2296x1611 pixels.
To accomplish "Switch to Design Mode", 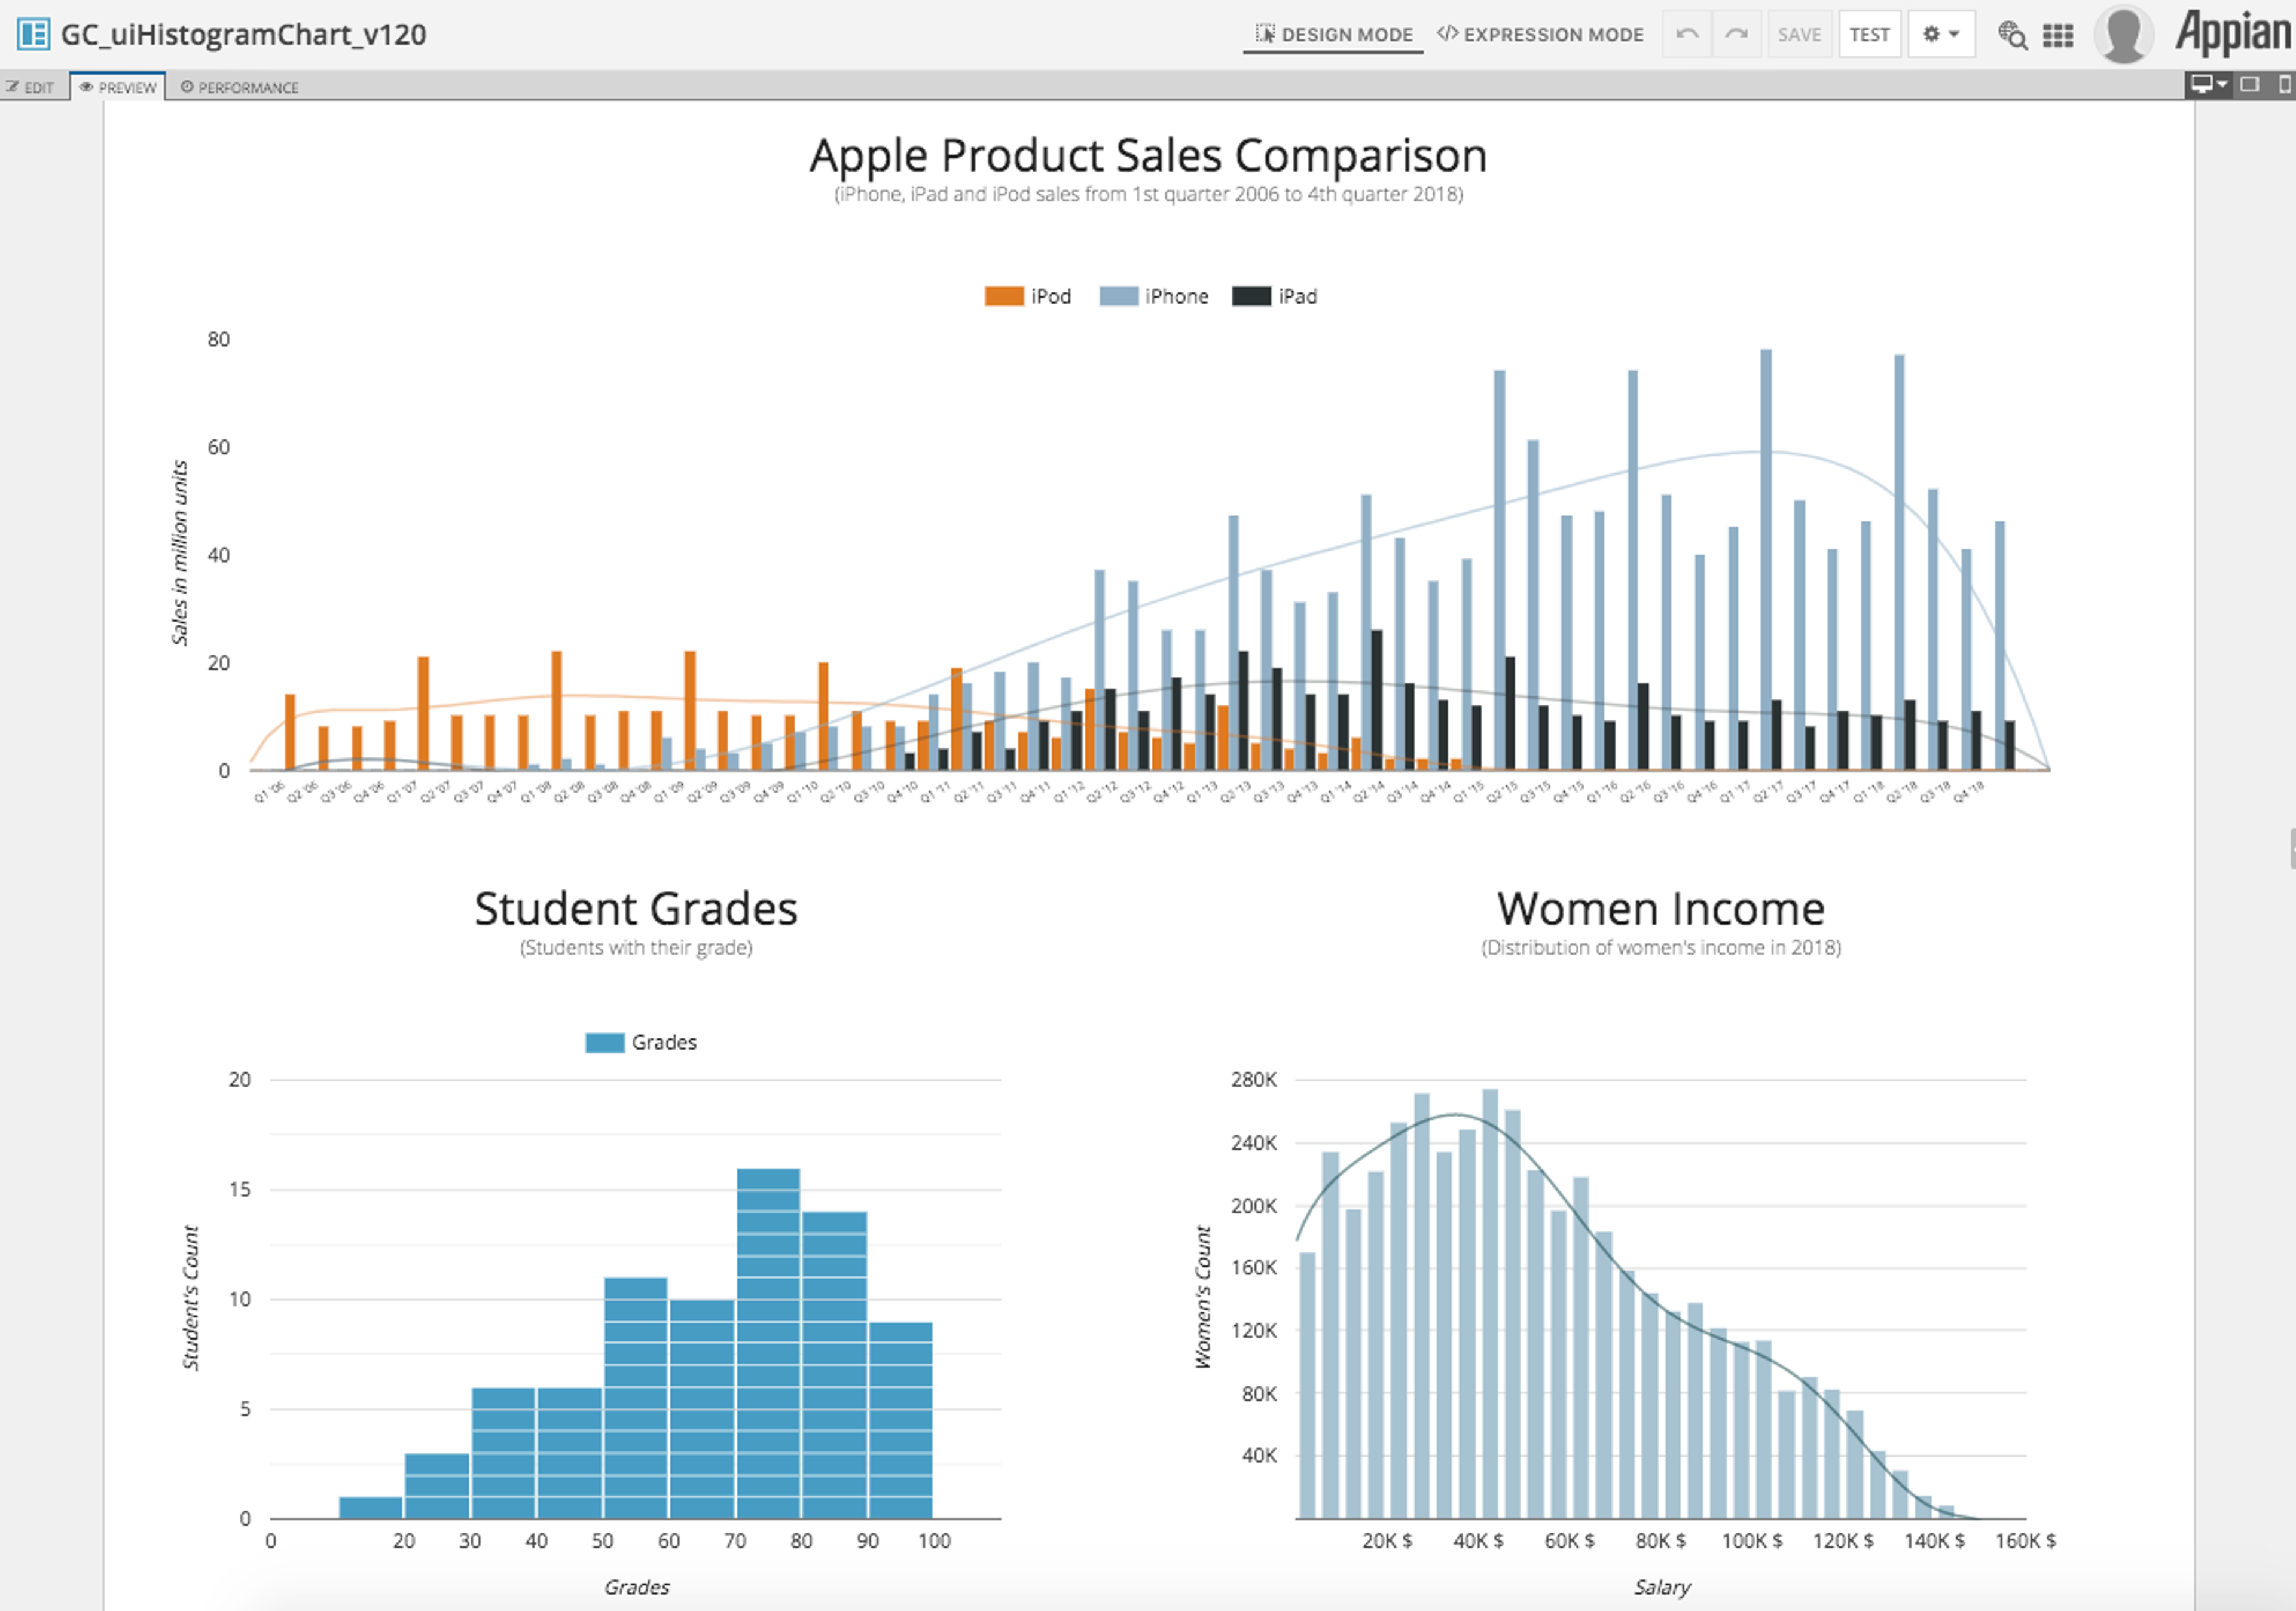I will [1334, 35].
